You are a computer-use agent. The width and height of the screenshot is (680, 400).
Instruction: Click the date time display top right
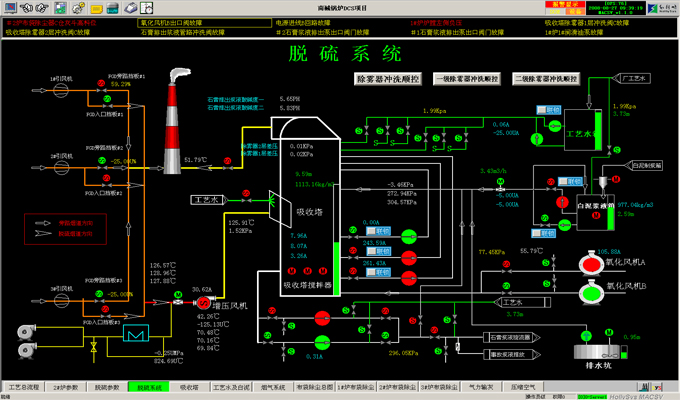click(616, 8)
